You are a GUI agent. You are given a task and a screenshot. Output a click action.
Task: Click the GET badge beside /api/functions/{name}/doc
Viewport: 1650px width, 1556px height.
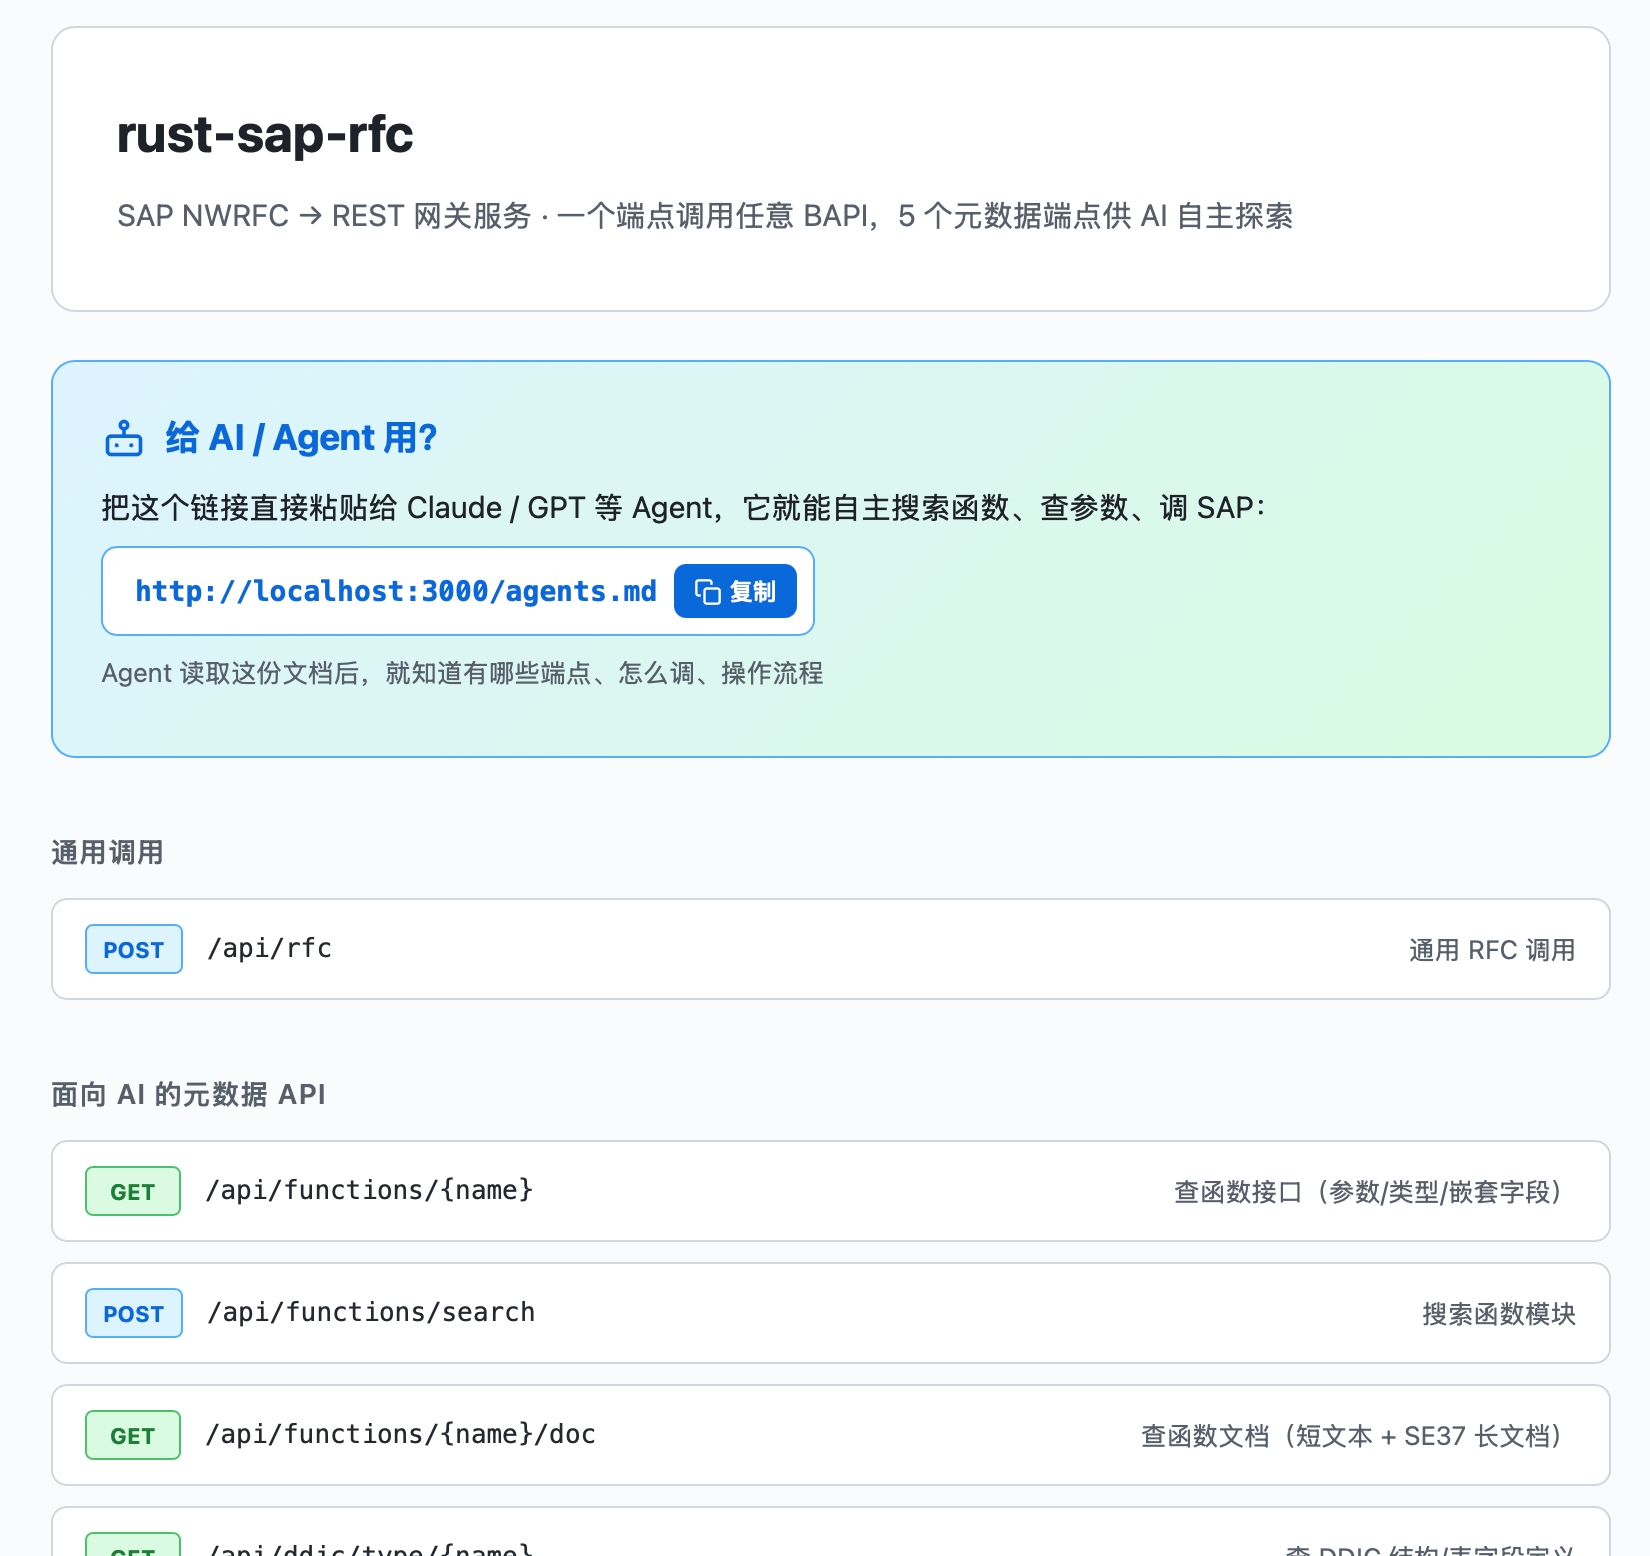pyautogui.click(x=133, y=1435)
